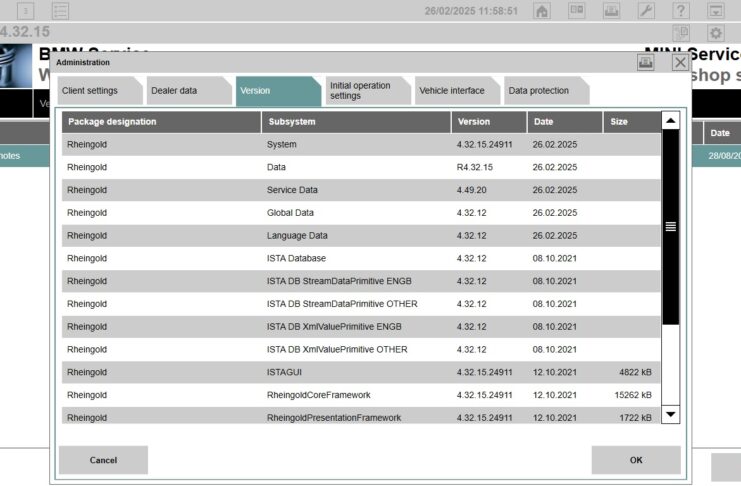741x486 pixels.
Task: Click the gear icon below top toolbar
Action: tap(715, 33)
